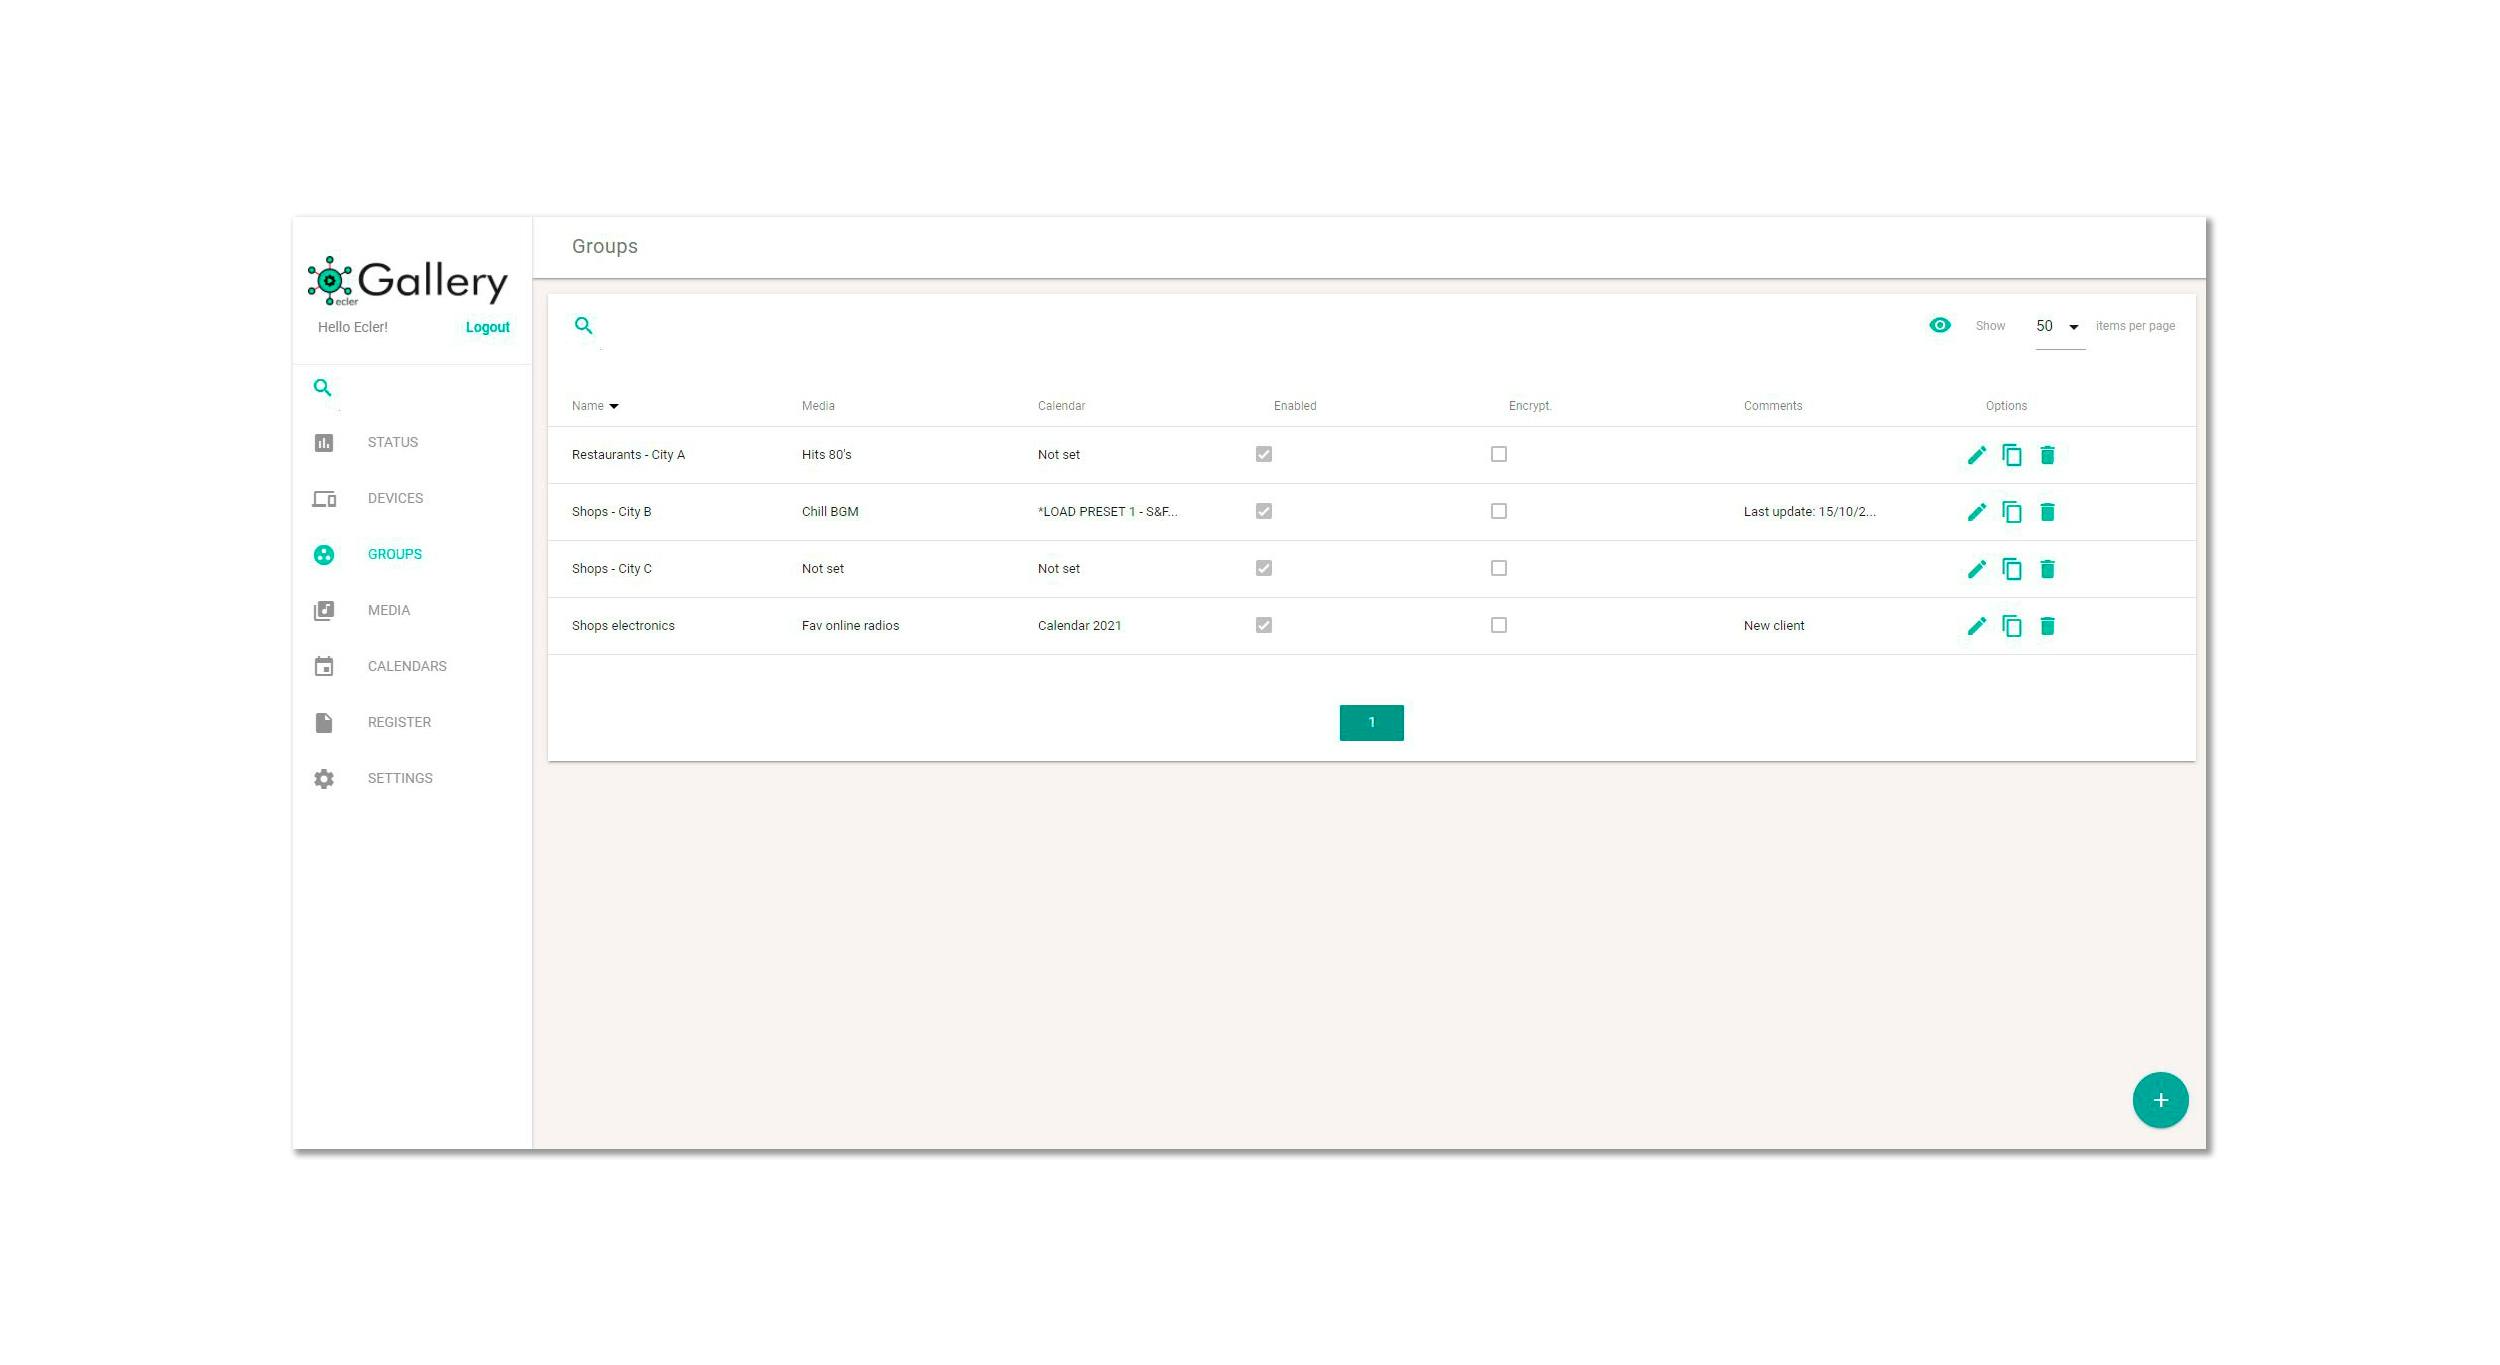Edit the Shops - City B group
Viewport: 2500px width, 1365px height.
click(x=1976, y=512)
